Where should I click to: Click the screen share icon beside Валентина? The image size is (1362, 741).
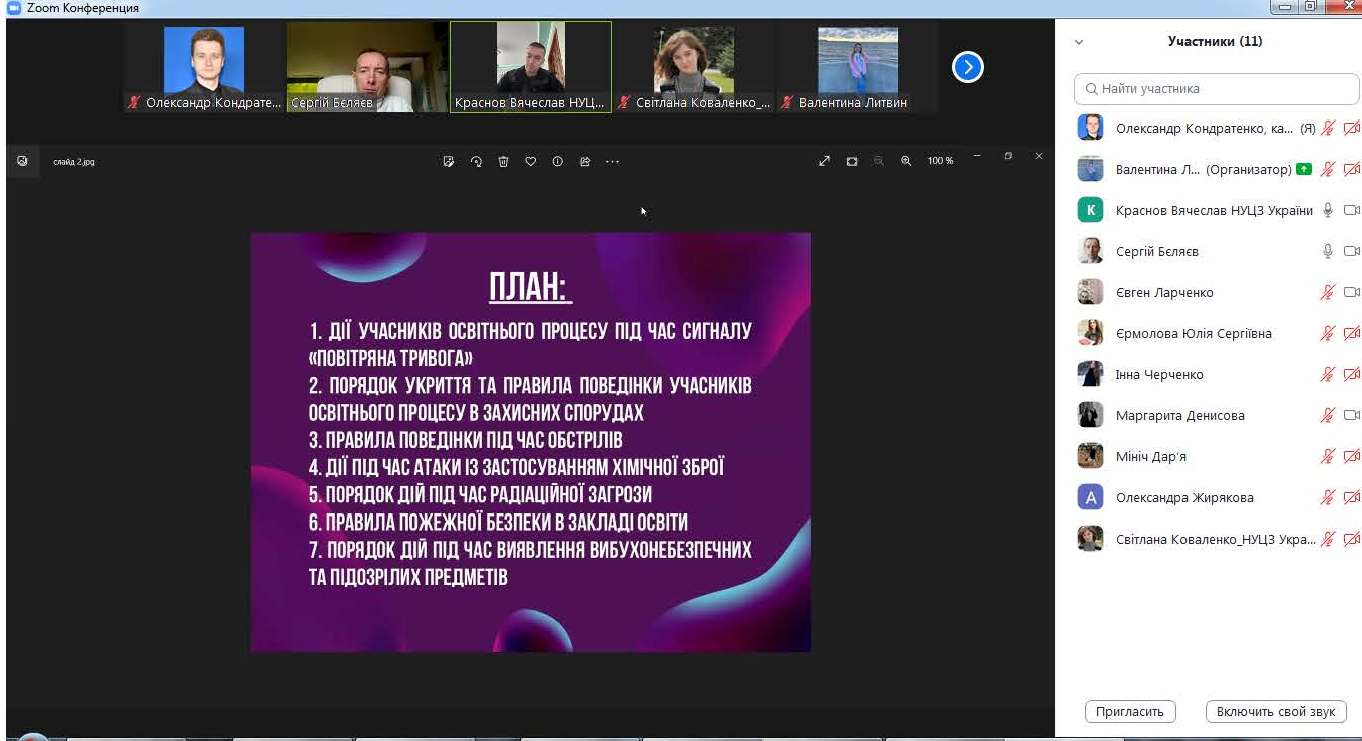(1303, 169)
